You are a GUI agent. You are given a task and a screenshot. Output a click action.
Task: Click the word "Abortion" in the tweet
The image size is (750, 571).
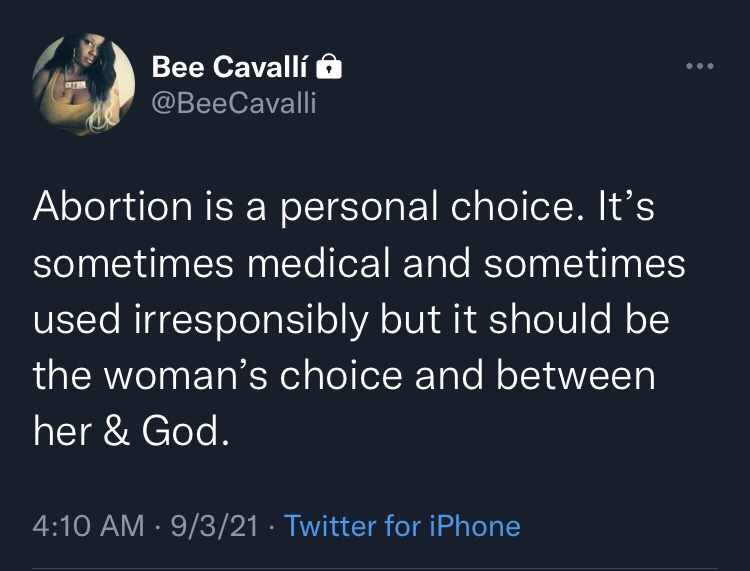pos(108,206)
